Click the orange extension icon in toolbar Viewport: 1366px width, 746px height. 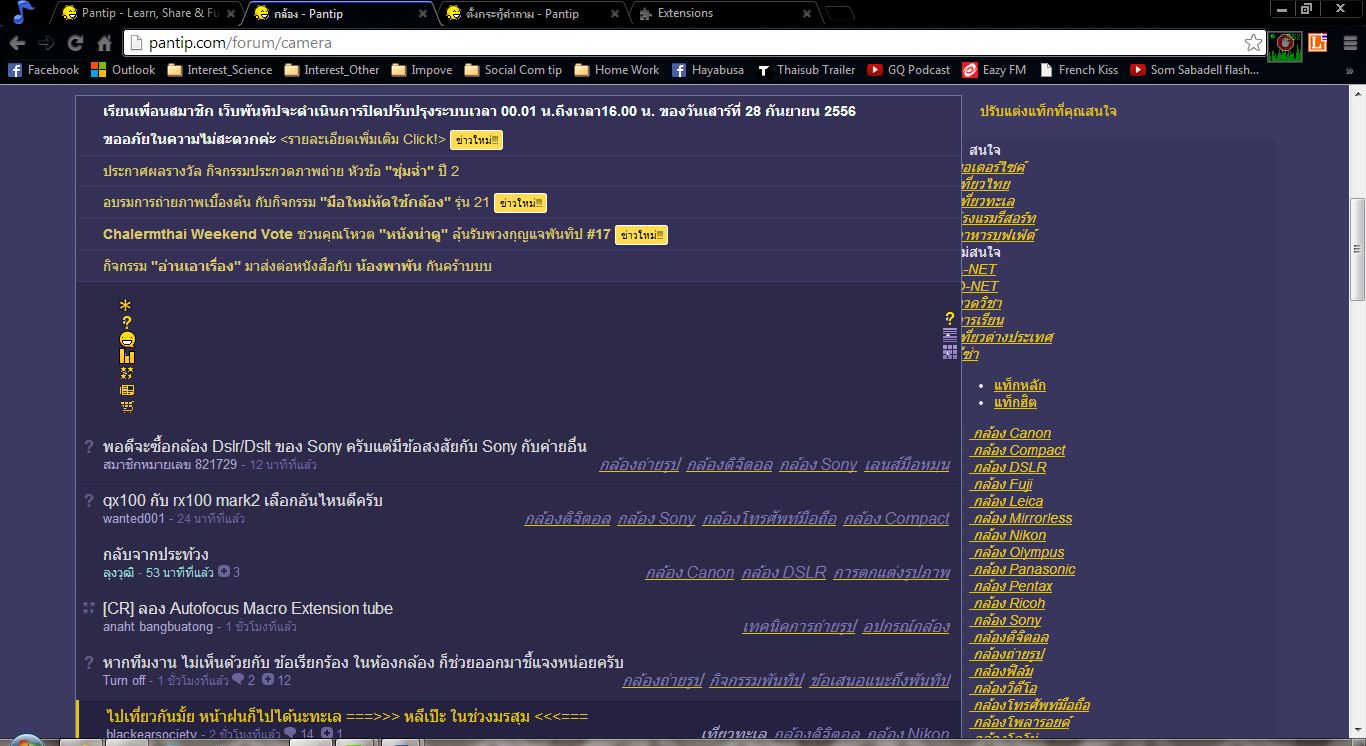coord(1317,43)
